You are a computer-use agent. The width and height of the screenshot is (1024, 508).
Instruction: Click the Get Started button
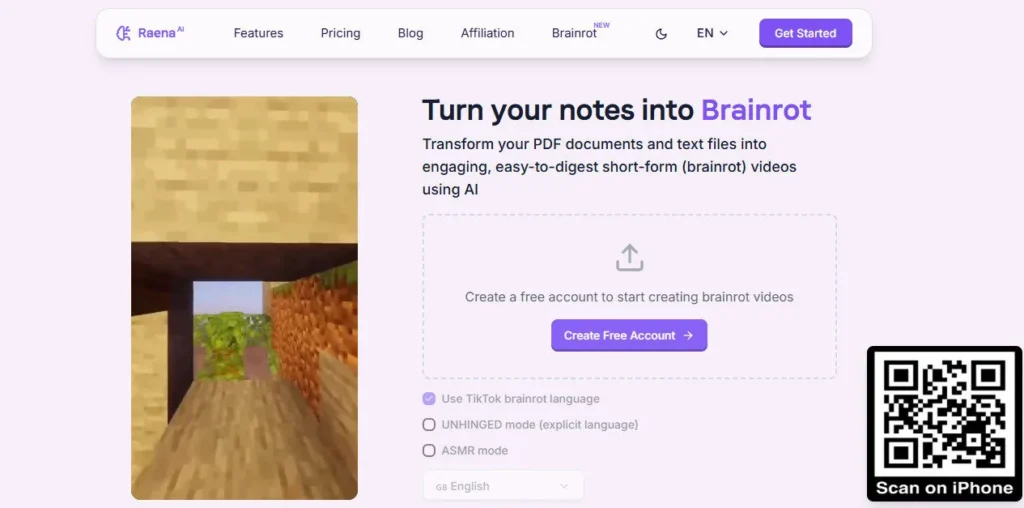coord(805,33)
